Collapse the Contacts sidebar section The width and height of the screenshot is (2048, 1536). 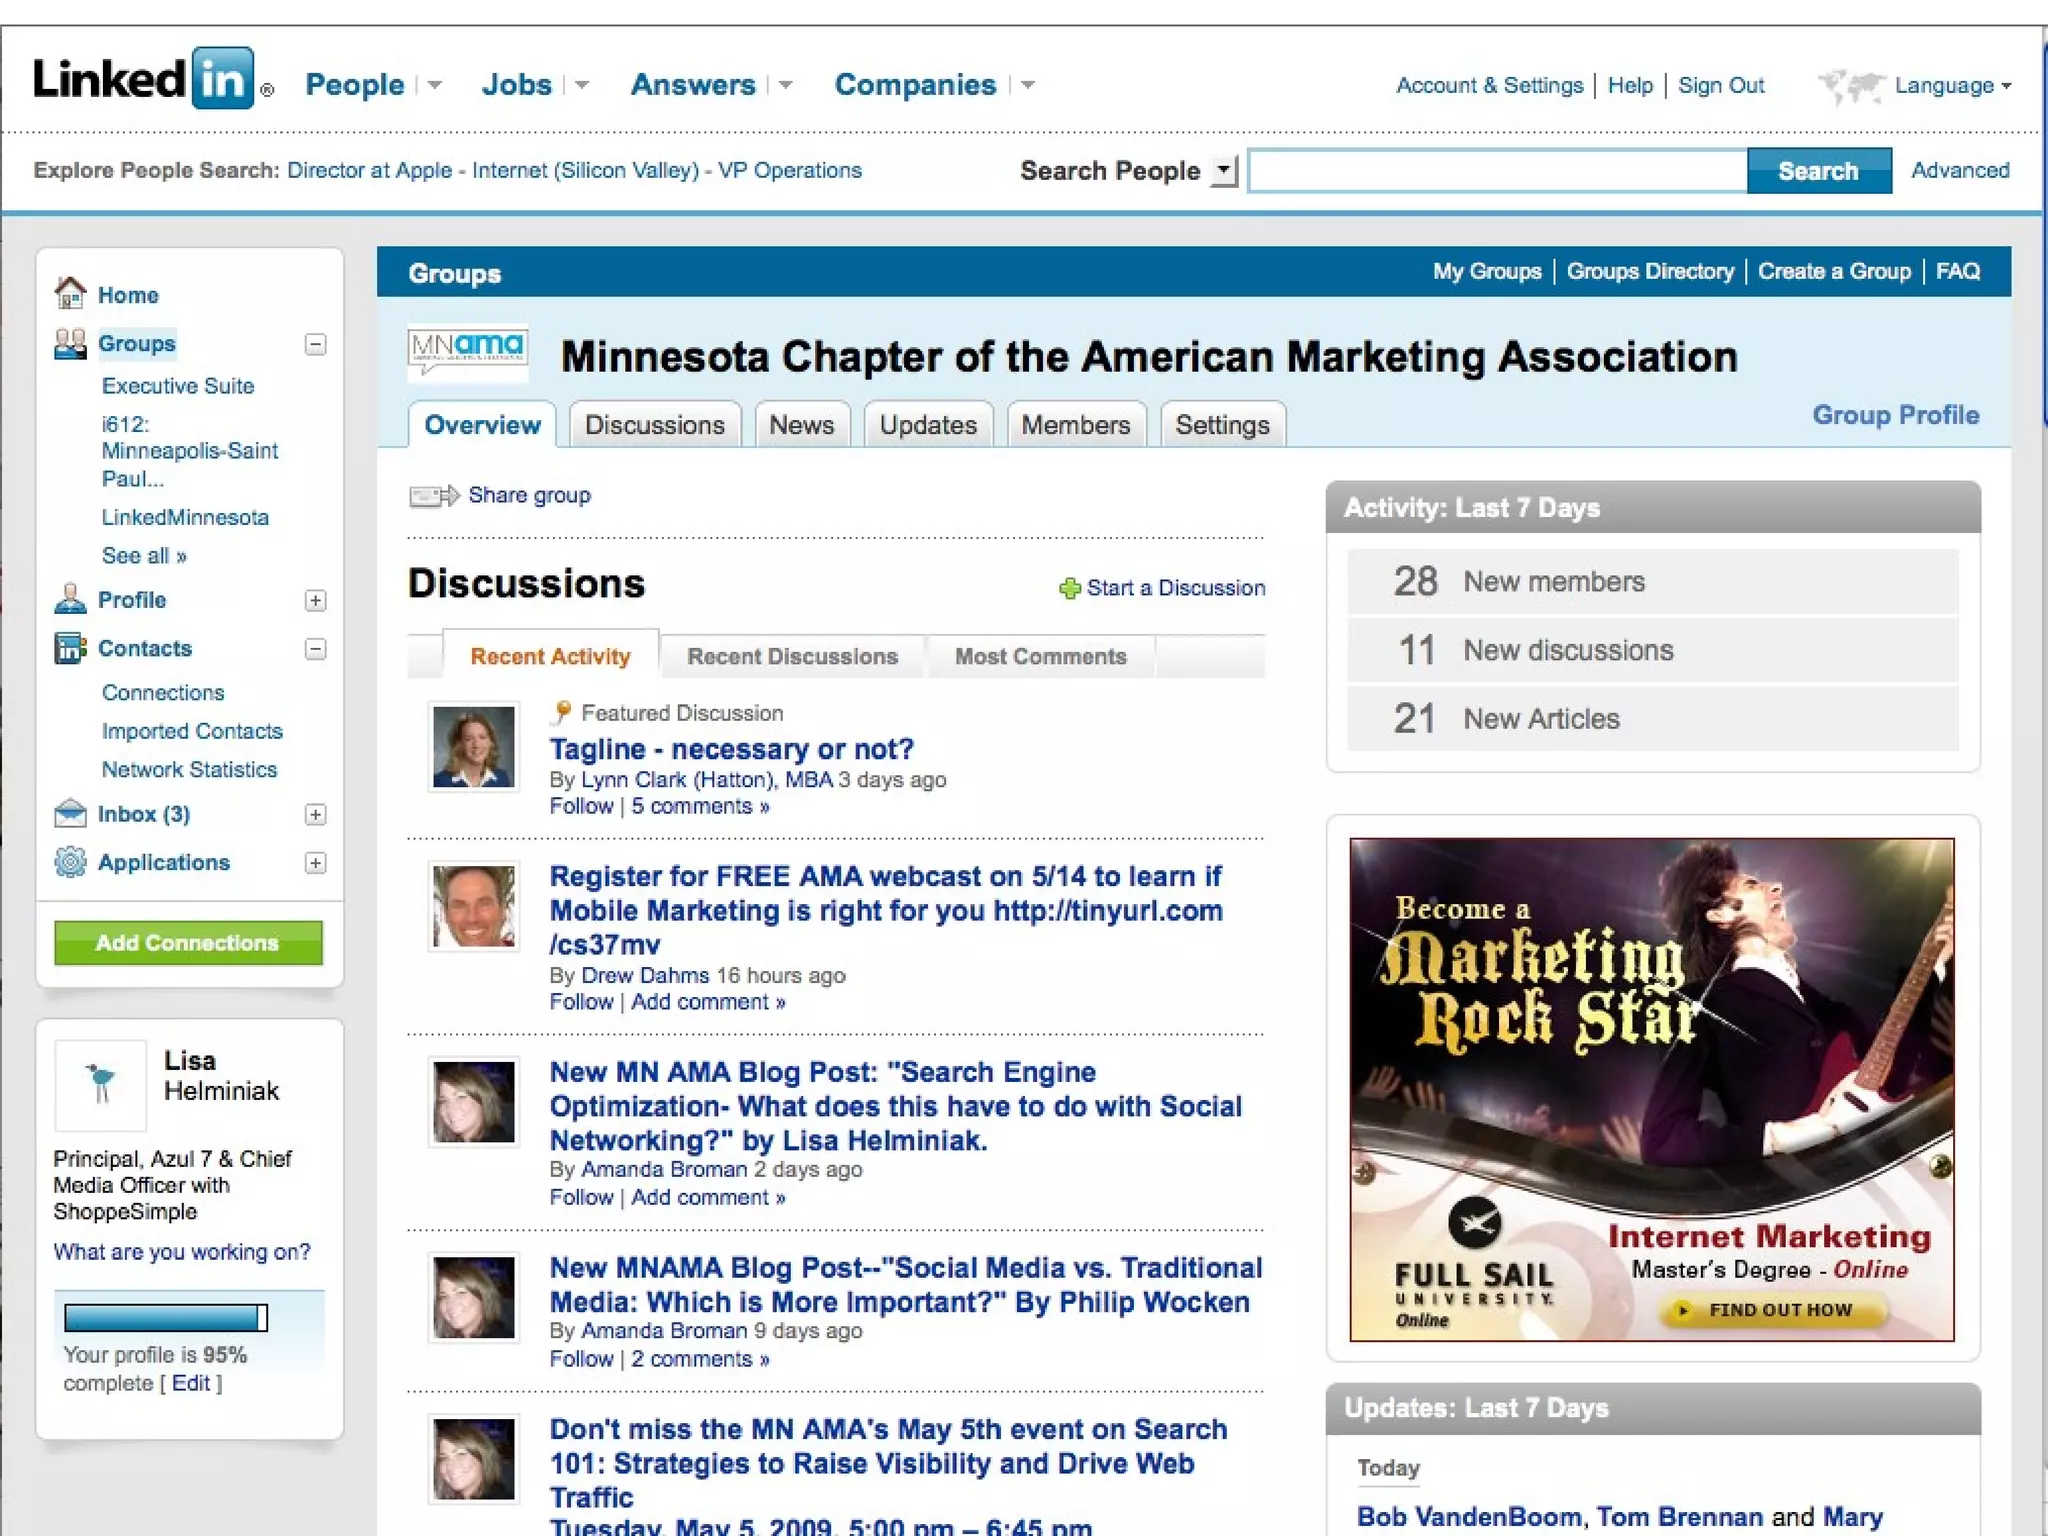click(x=315, y=649)
